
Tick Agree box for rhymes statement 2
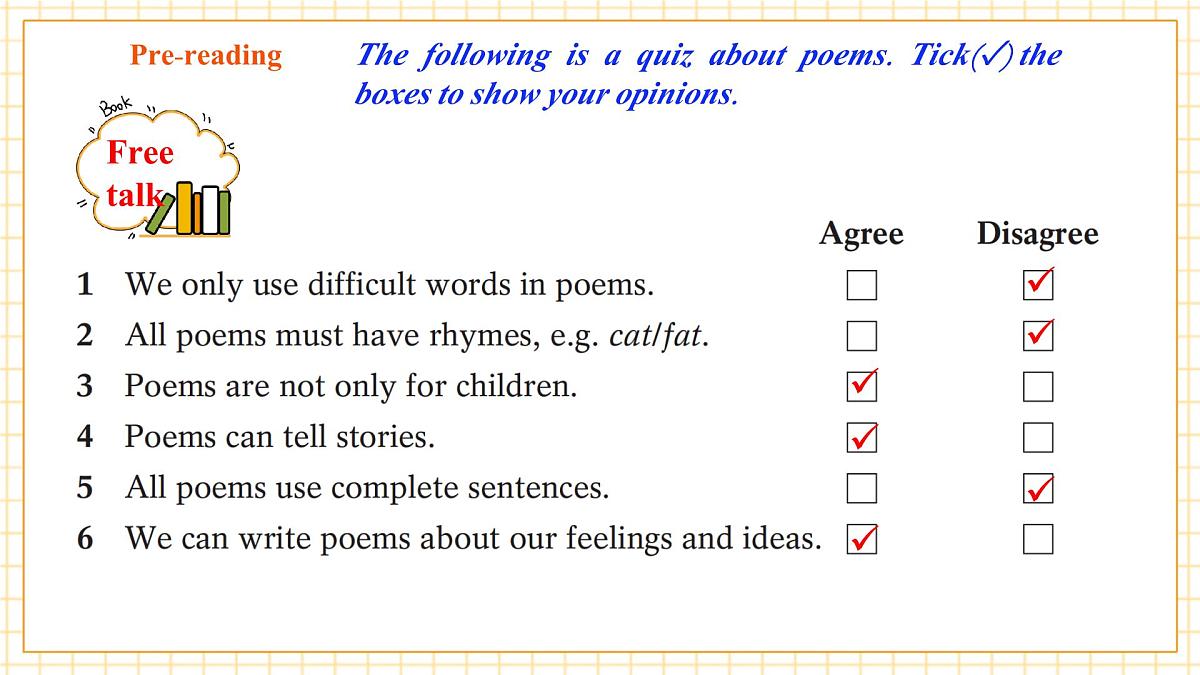click(x=861, y=336)
